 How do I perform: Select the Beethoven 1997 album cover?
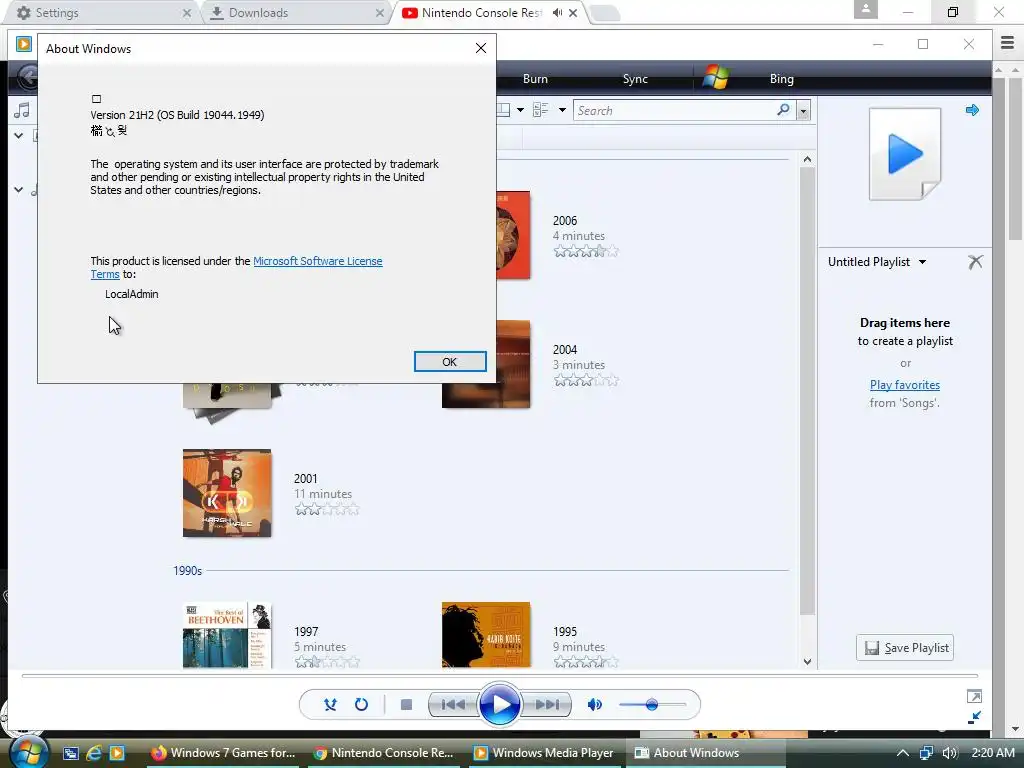pos(227,635)
